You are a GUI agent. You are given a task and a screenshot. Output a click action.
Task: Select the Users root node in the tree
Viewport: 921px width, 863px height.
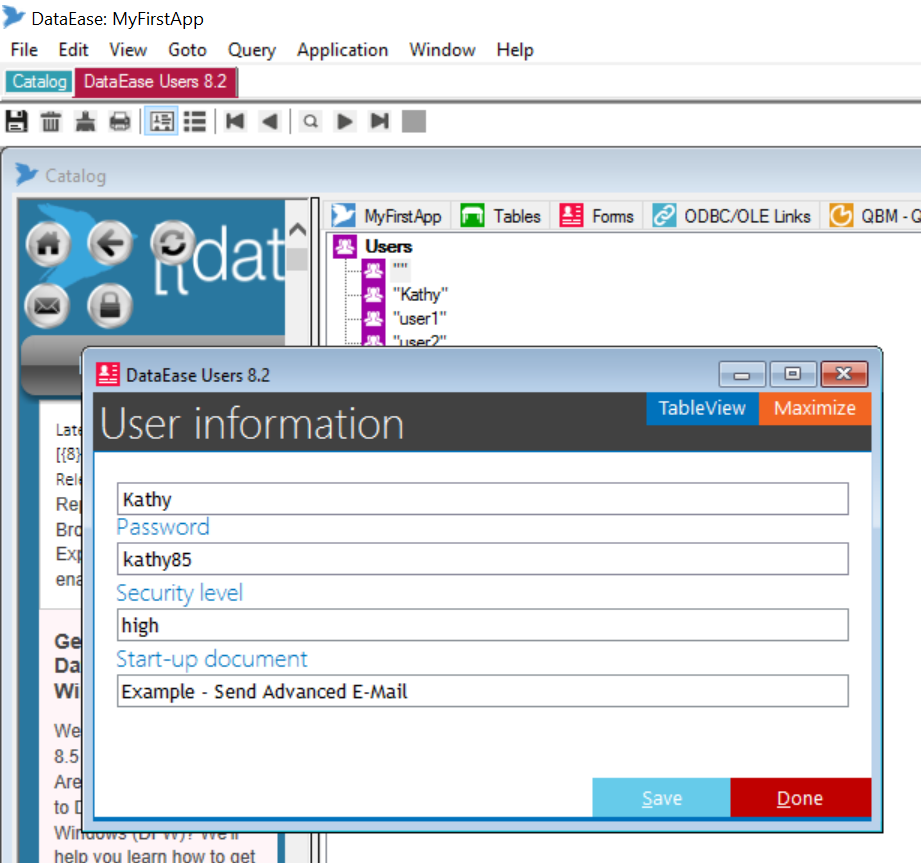(x=388, y=246)
